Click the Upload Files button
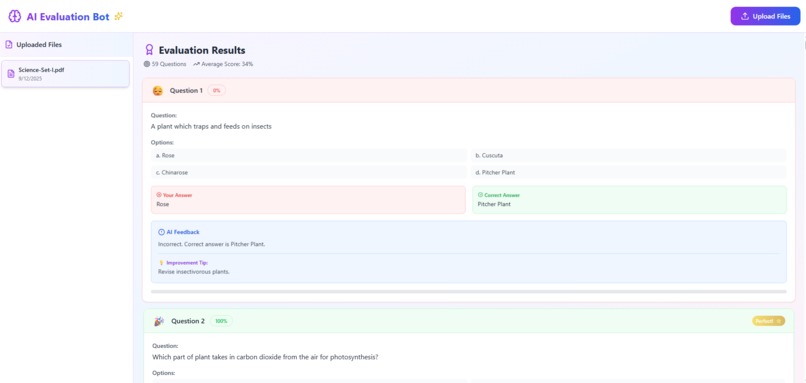806x383 pixels. [765, 16]
